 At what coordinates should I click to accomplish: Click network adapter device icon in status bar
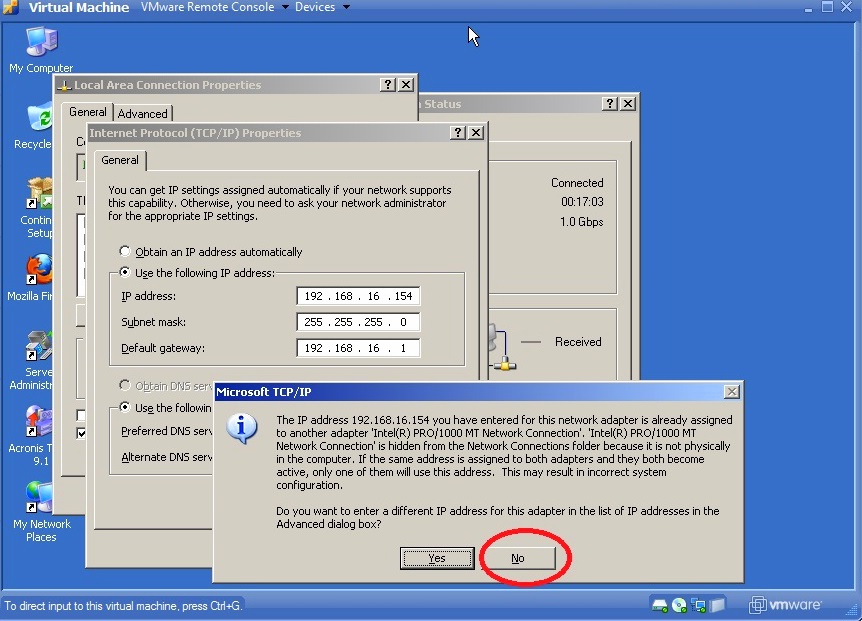tap(698, 606)
